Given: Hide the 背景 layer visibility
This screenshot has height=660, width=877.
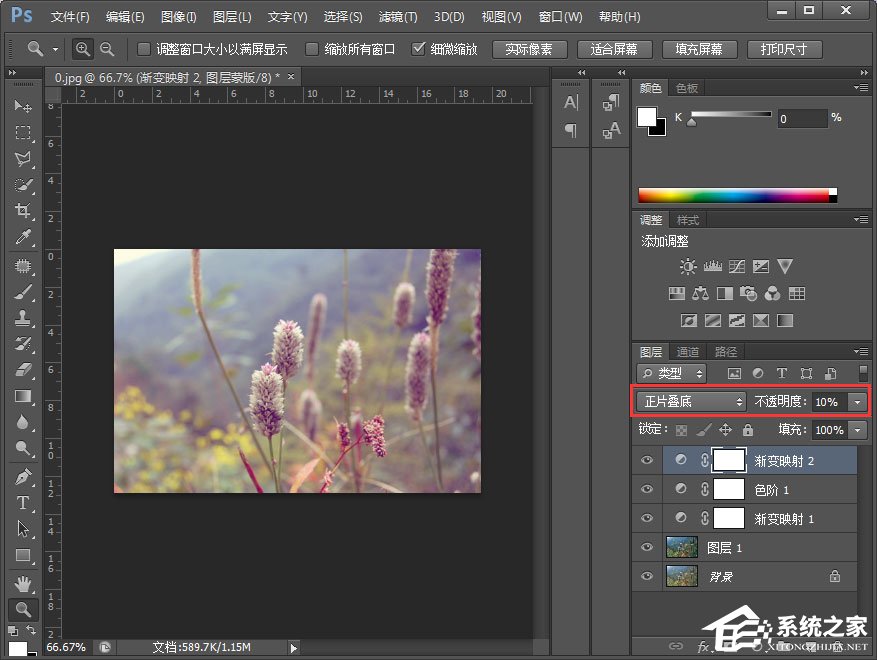Looking at the screenshot, I should [x=647, y=576].
